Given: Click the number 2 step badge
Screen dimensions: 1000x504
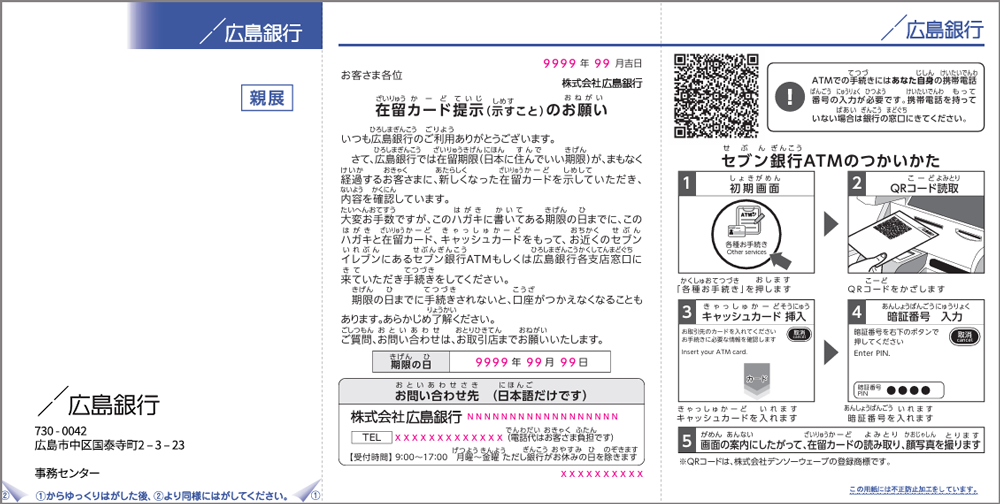Looking at the screenshot, I should 857,184.
